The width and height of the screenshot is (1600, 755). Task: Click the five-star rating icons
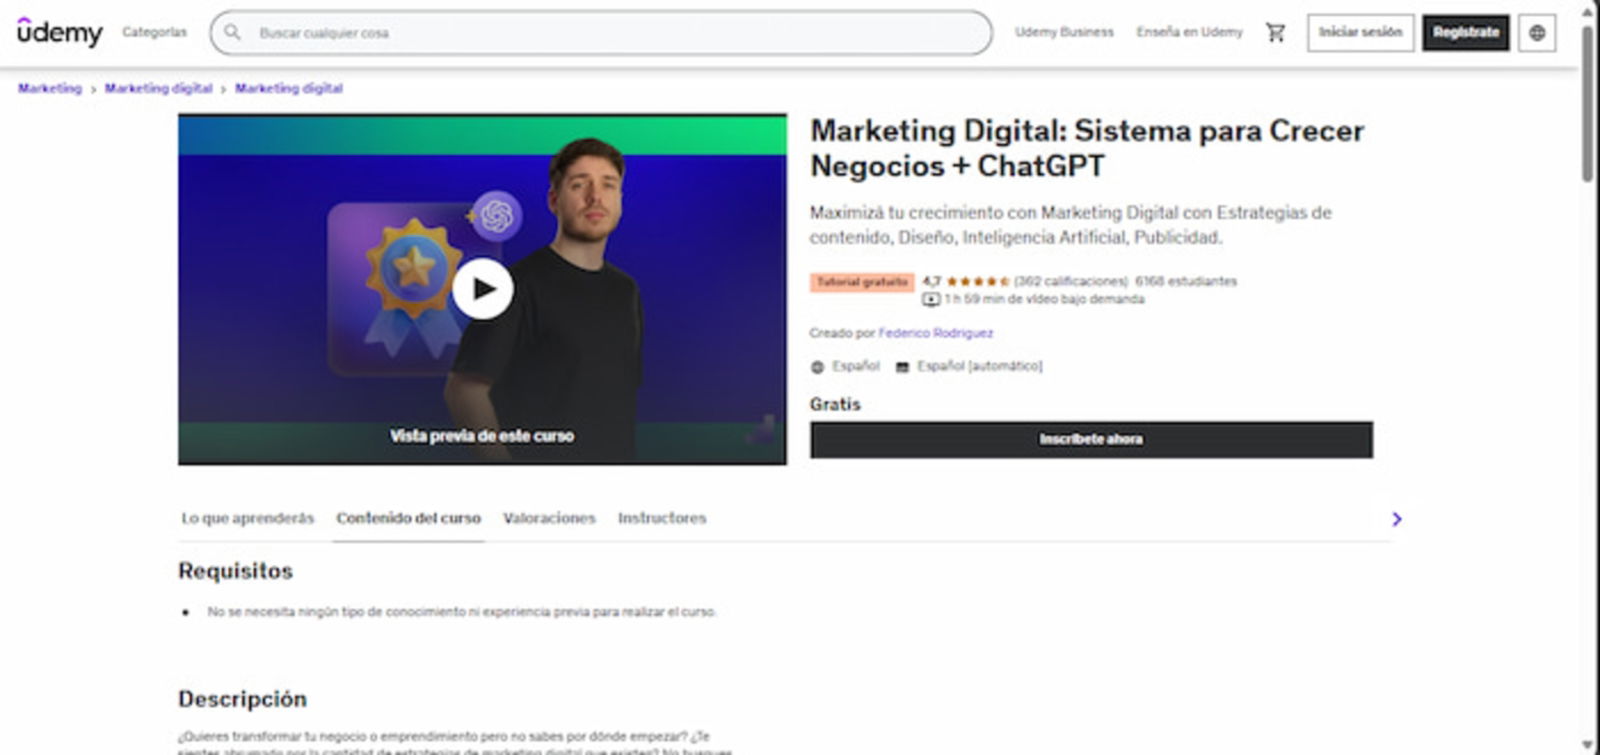[977, 282]
